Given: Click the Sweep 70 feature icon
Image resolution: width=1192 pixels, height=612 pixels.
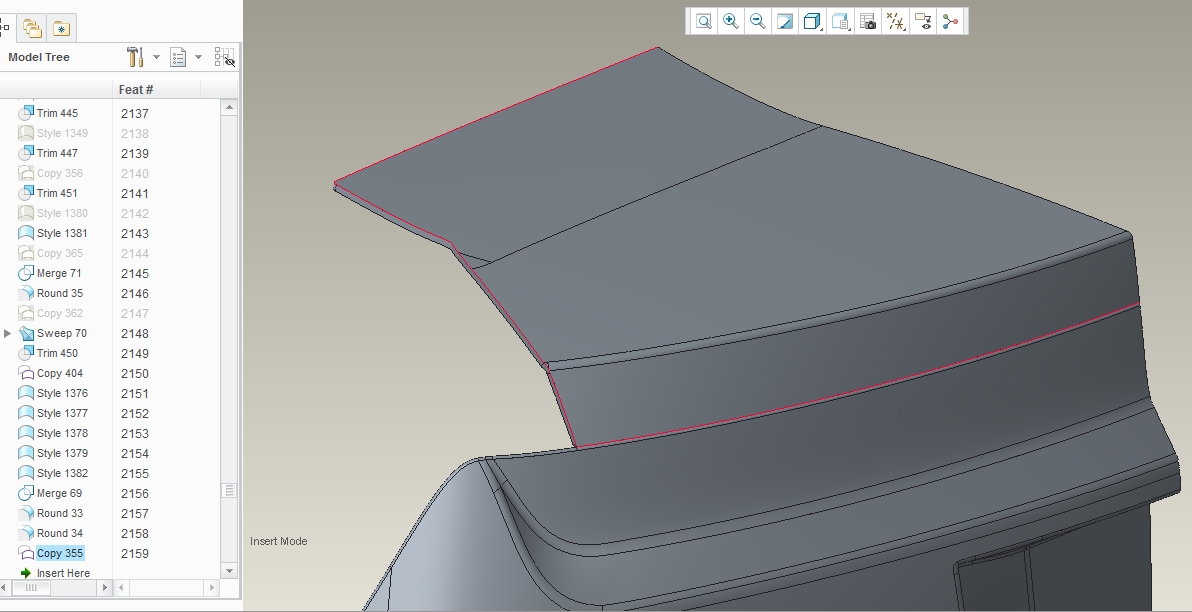Looking at the screenshot, I should (26, 333).
